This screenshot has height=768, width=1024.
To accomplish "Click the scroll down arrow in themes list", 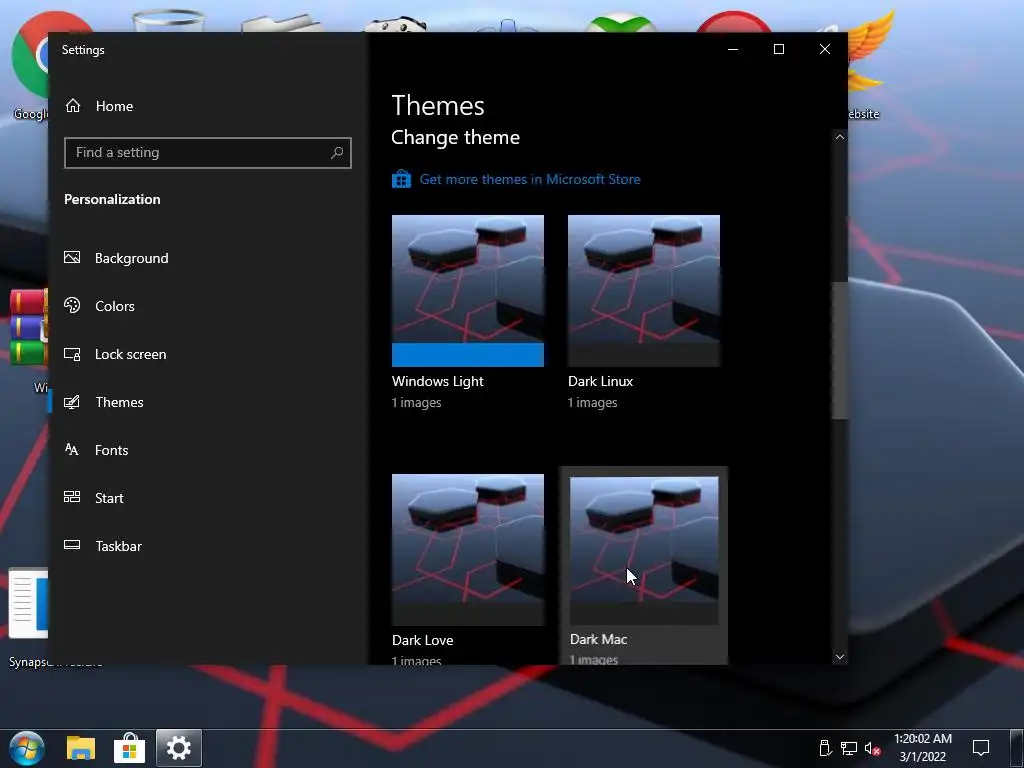I will (x=840, y=657).
